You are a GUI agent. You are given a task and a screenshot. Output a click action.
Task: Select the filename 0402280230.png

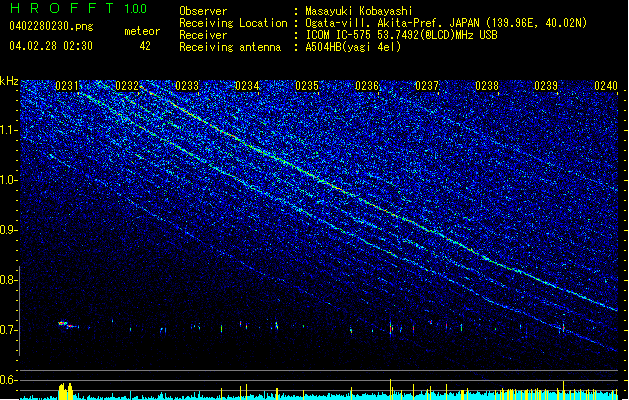(x=51, y=26)
